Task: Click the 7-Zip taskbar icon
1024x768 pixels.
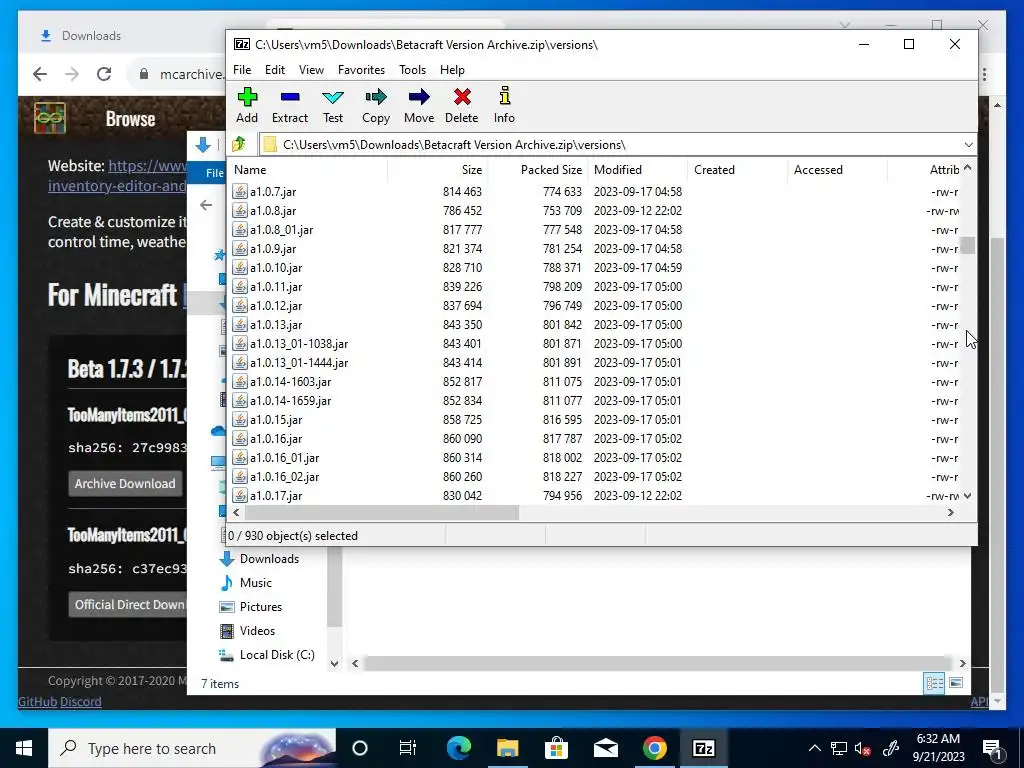Action: (x=703, y=748)
